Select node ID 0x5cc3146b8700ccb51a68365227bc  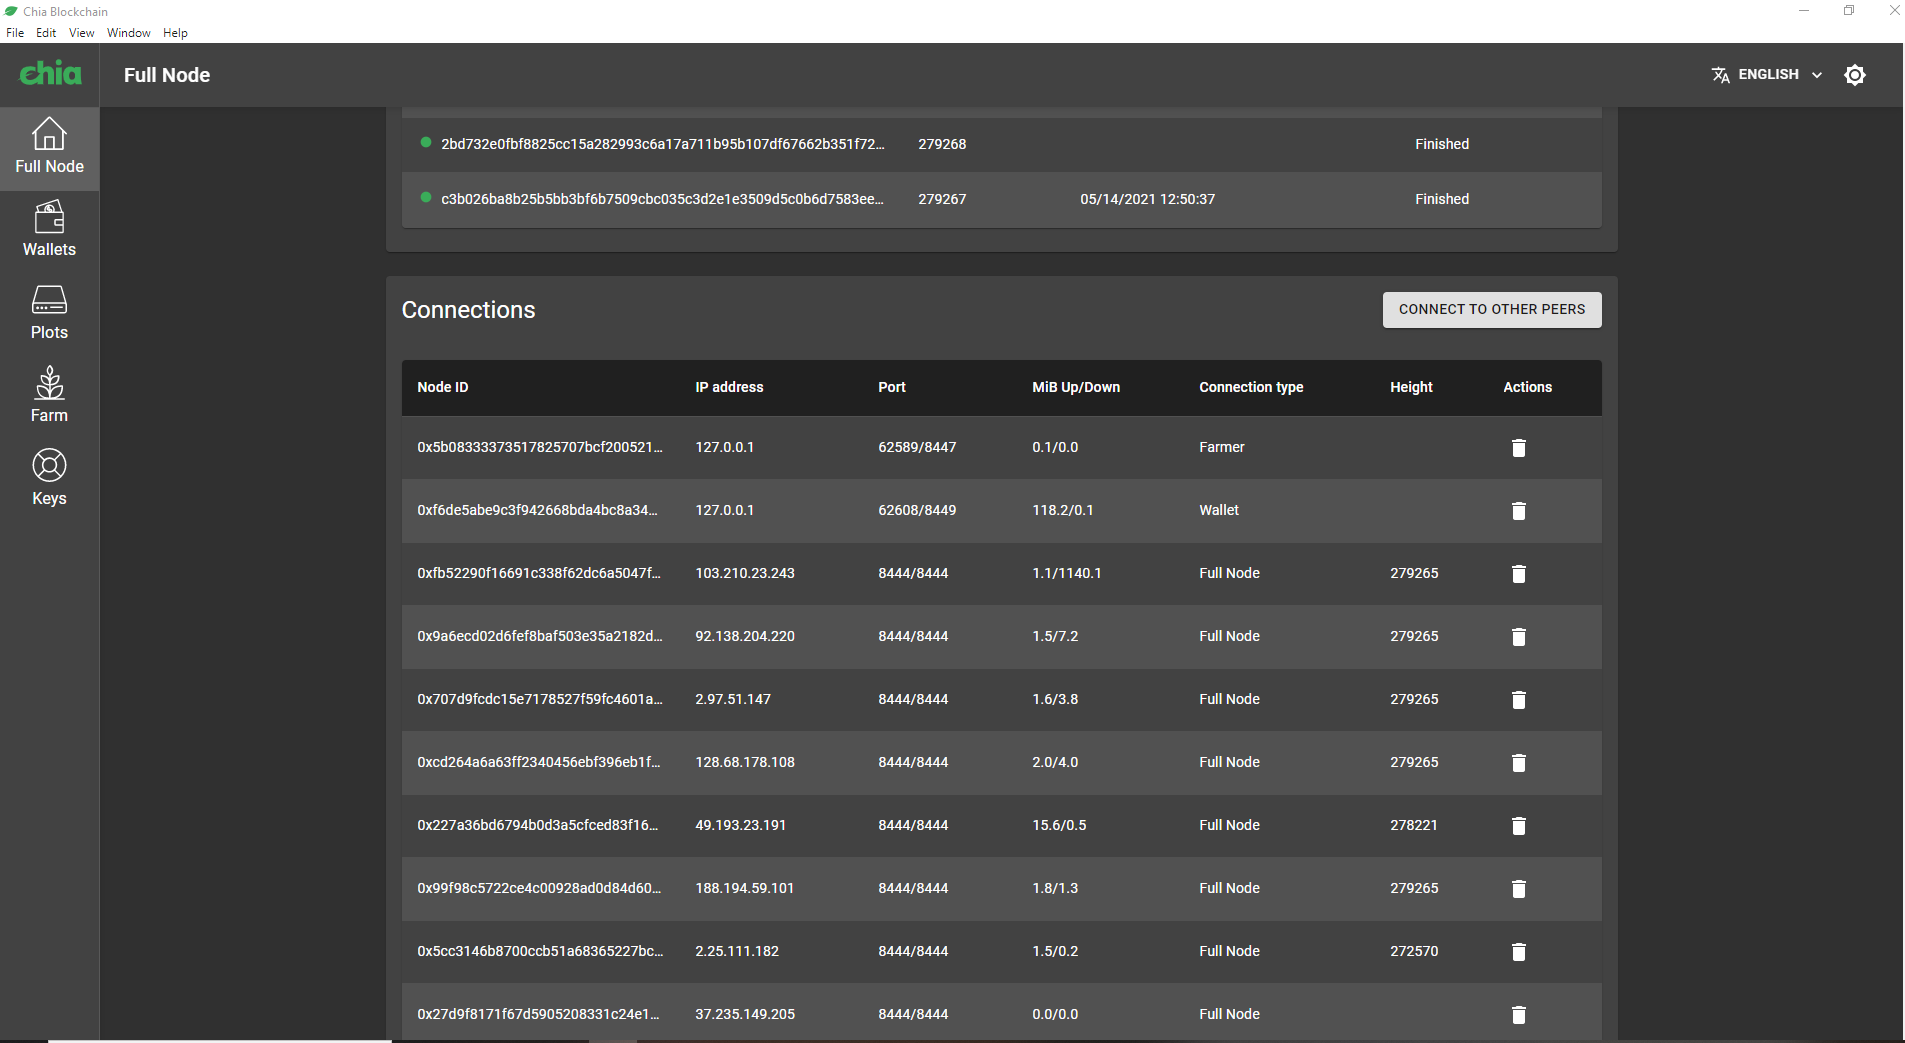[540, 951]
